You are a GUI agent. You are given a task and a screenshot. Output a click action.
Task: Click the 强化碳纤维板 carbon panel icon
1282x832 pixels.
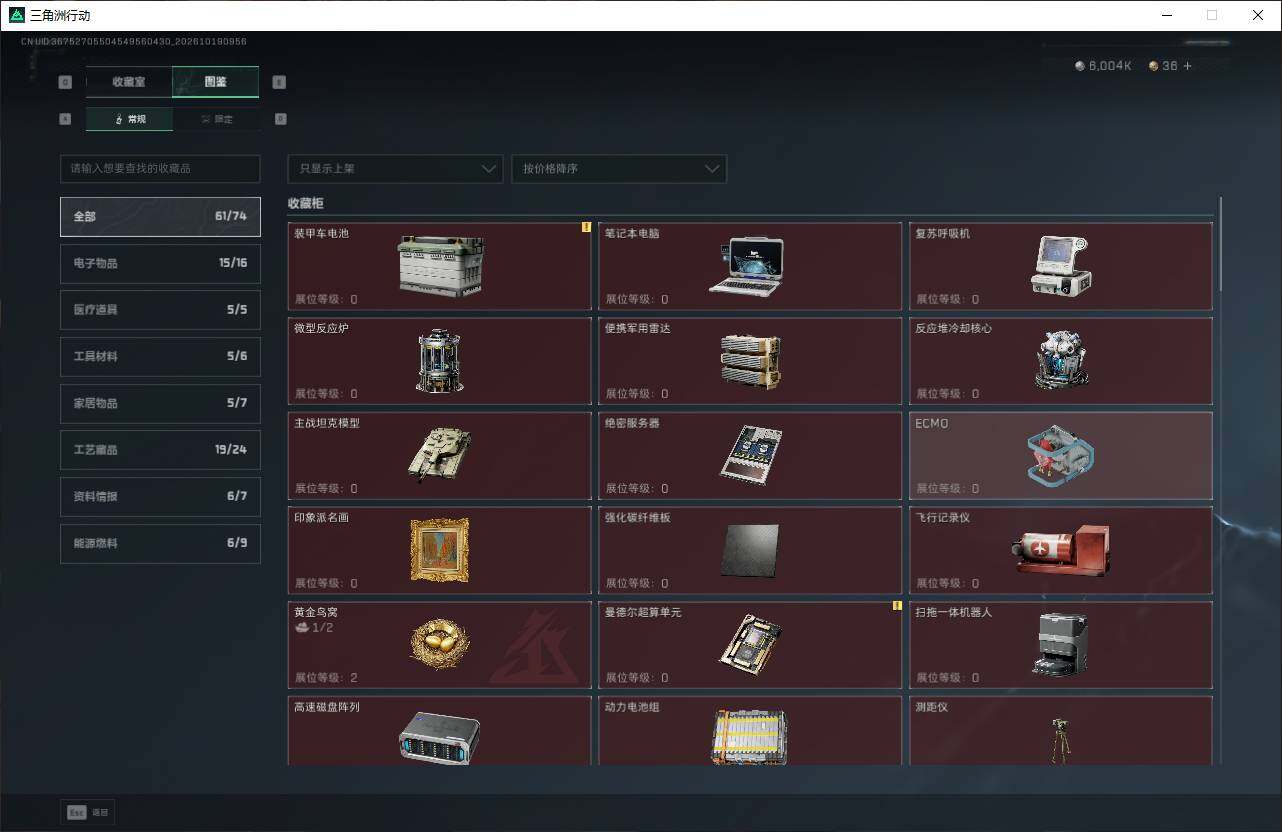pyautogui.click(x=750, y=550)
